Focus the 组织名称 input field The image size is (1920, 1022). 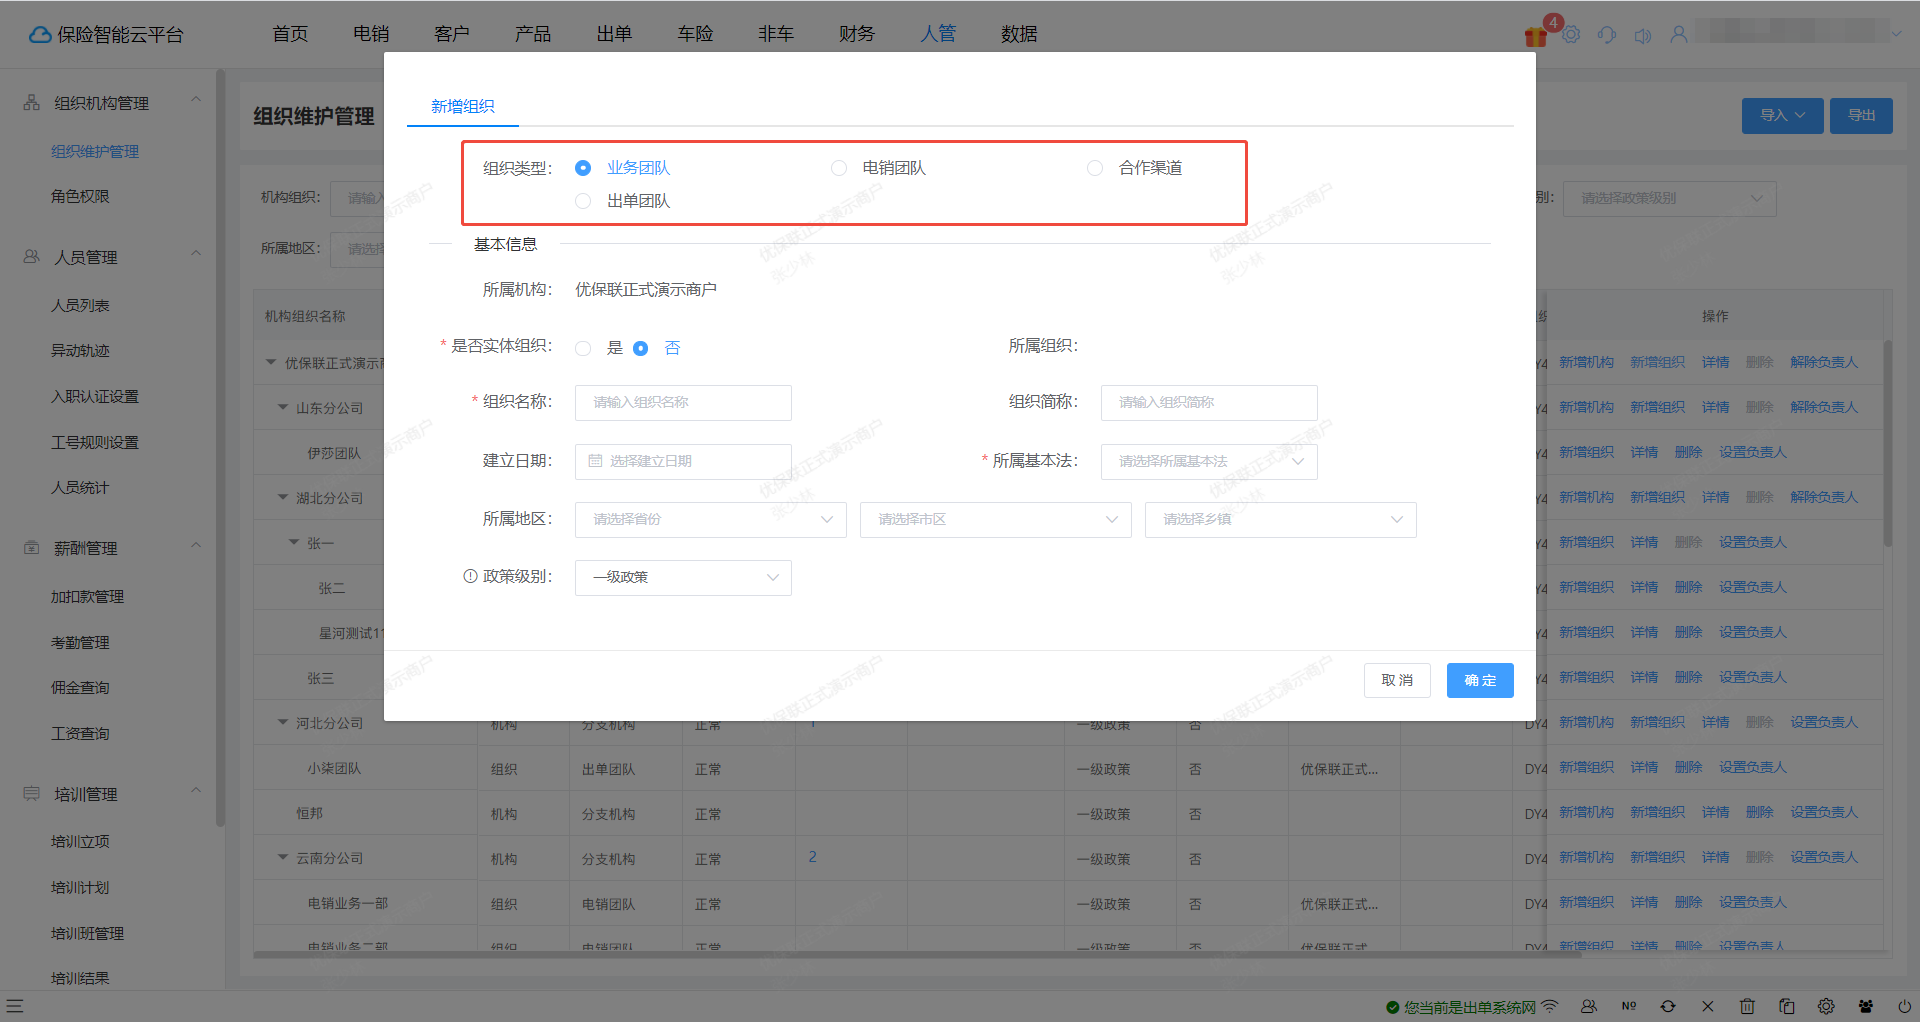(x=683, y=403)
